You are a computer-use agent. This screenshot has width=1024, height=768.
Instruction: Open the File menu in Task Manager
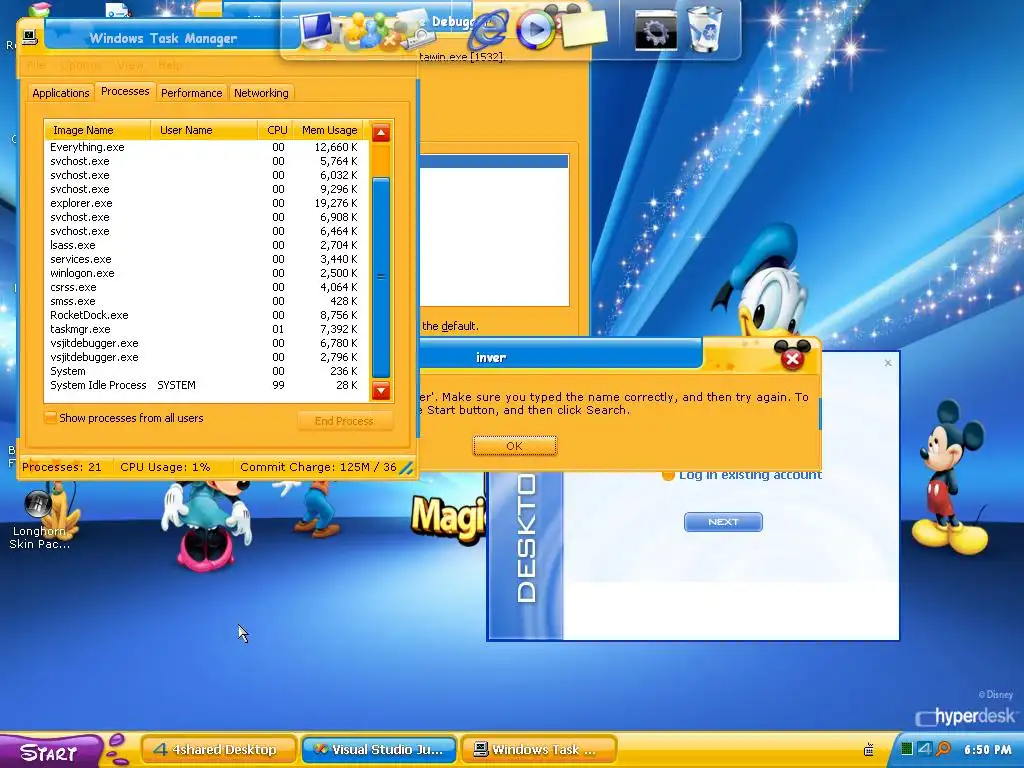(x=36, y=65)
